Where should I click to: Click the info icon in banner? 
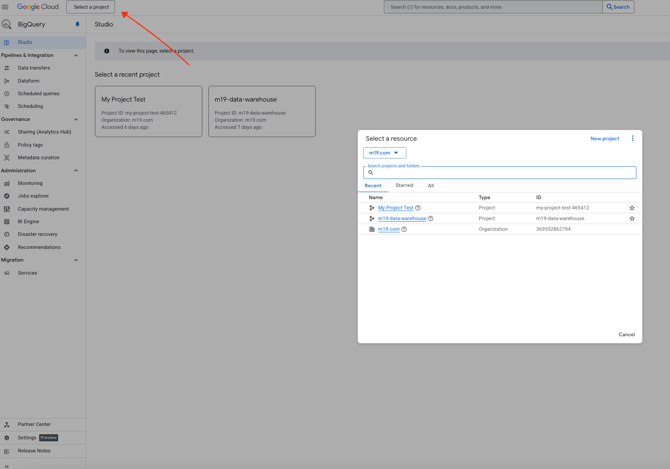[x=106, y=51]
